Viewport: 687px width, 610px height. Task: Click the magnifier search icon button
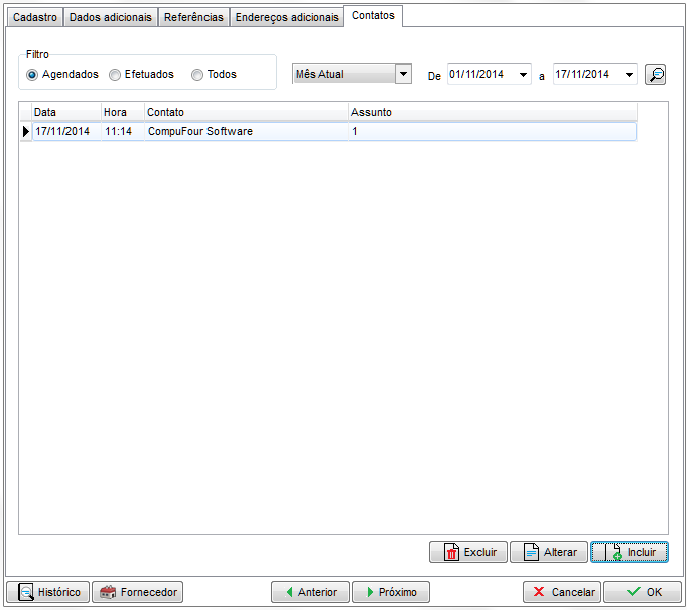point(655,75)
